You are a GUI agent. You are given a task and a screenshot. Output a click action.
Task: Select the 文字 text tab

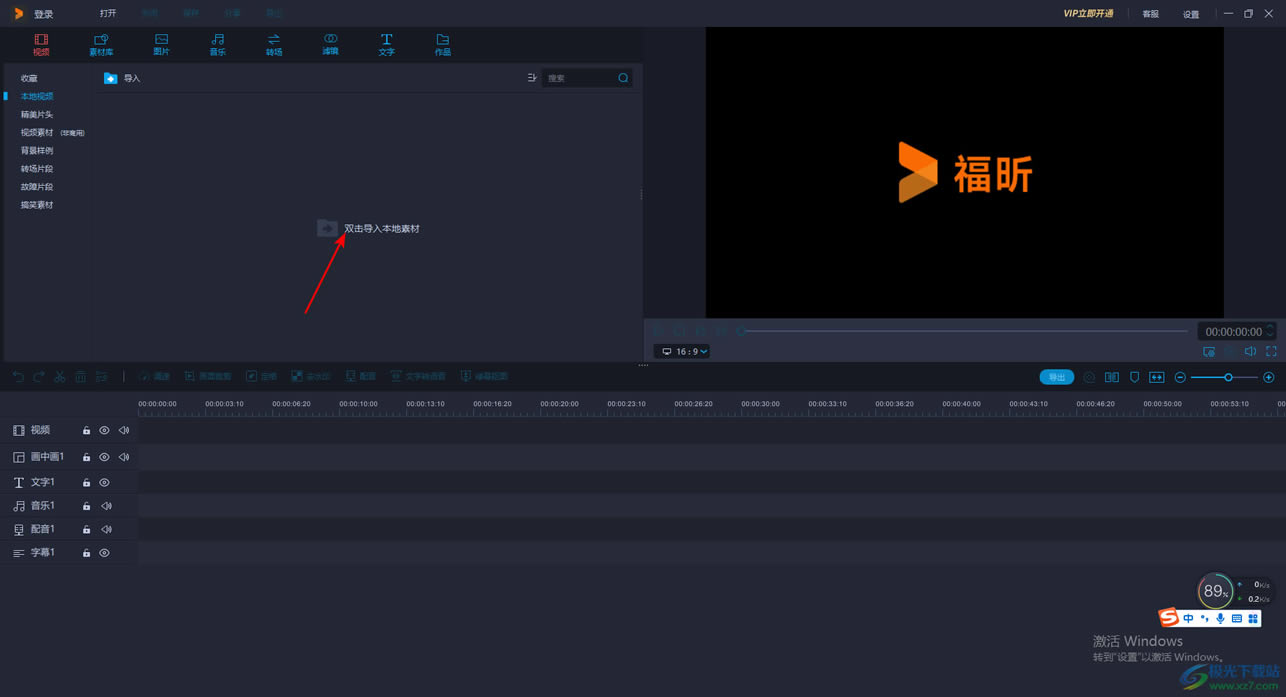(x=386, y=44)
